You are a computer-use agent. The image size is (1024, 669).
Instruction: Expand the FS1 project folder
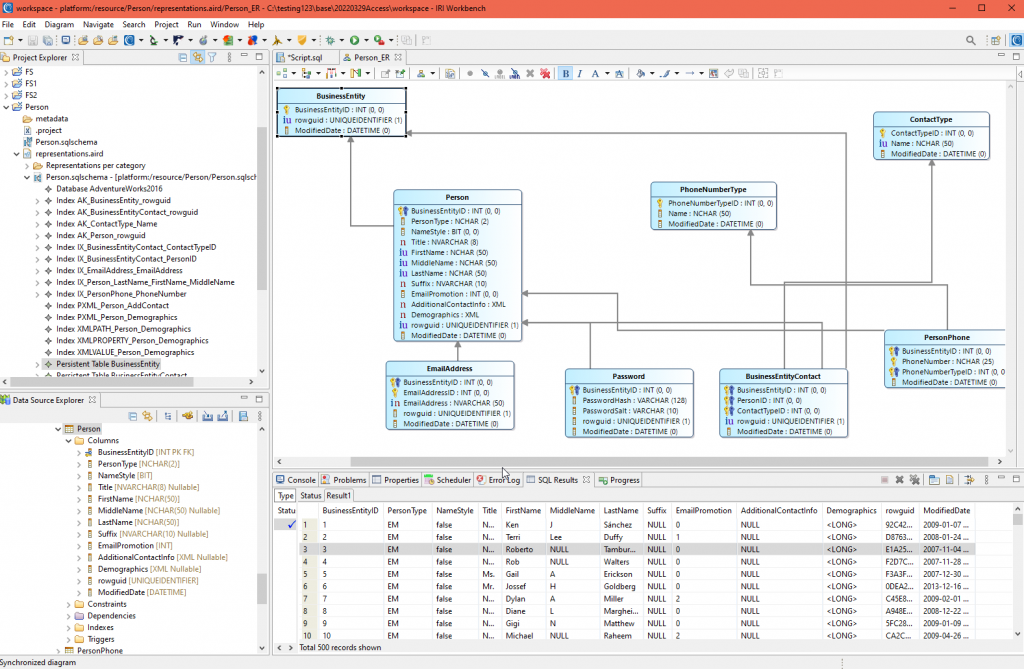coord(8,84)
